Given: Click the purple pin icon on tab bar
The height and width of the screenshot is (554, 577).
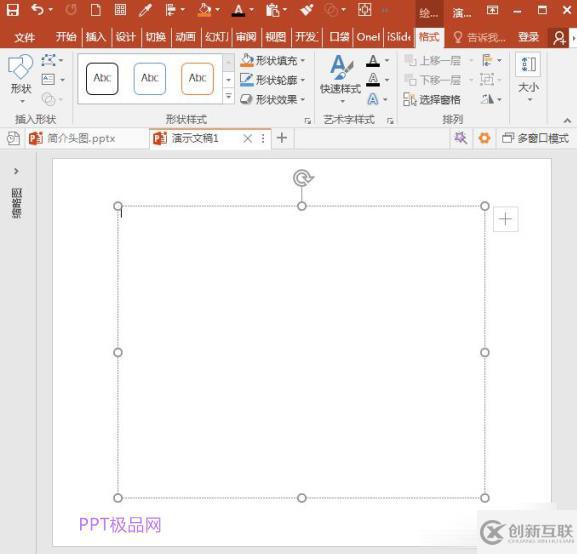Looking at the screenshot, I should pyautogui.click(x=460, y=138).
